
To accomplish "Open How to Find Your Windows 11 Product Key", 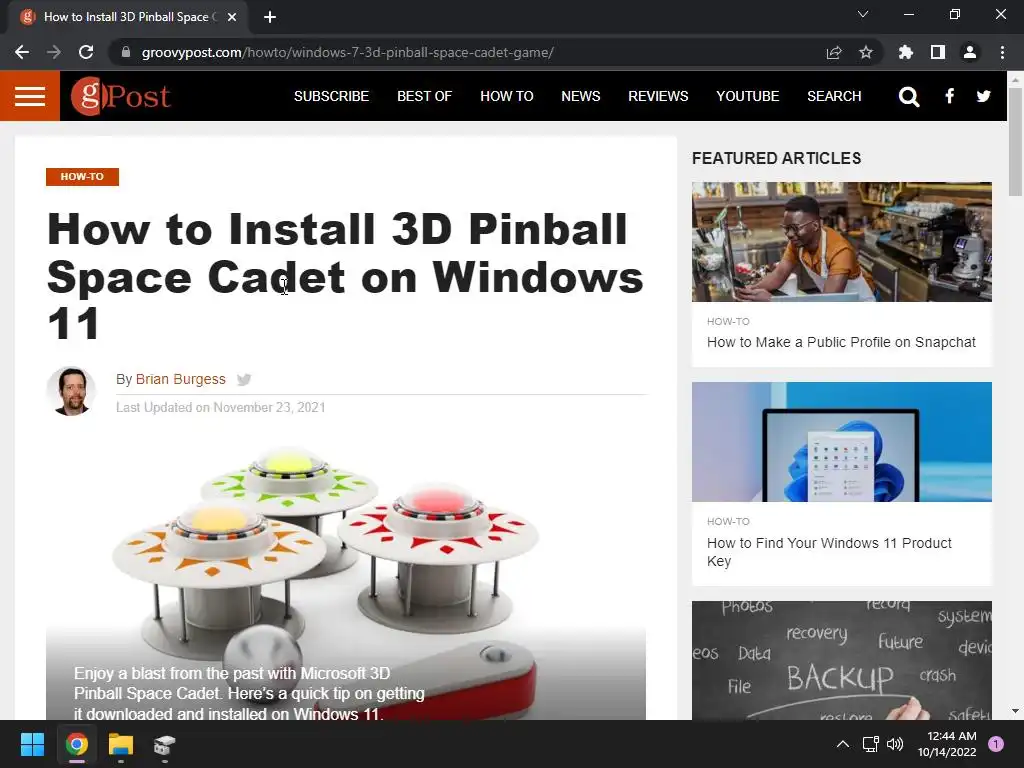I will [829, 552].
